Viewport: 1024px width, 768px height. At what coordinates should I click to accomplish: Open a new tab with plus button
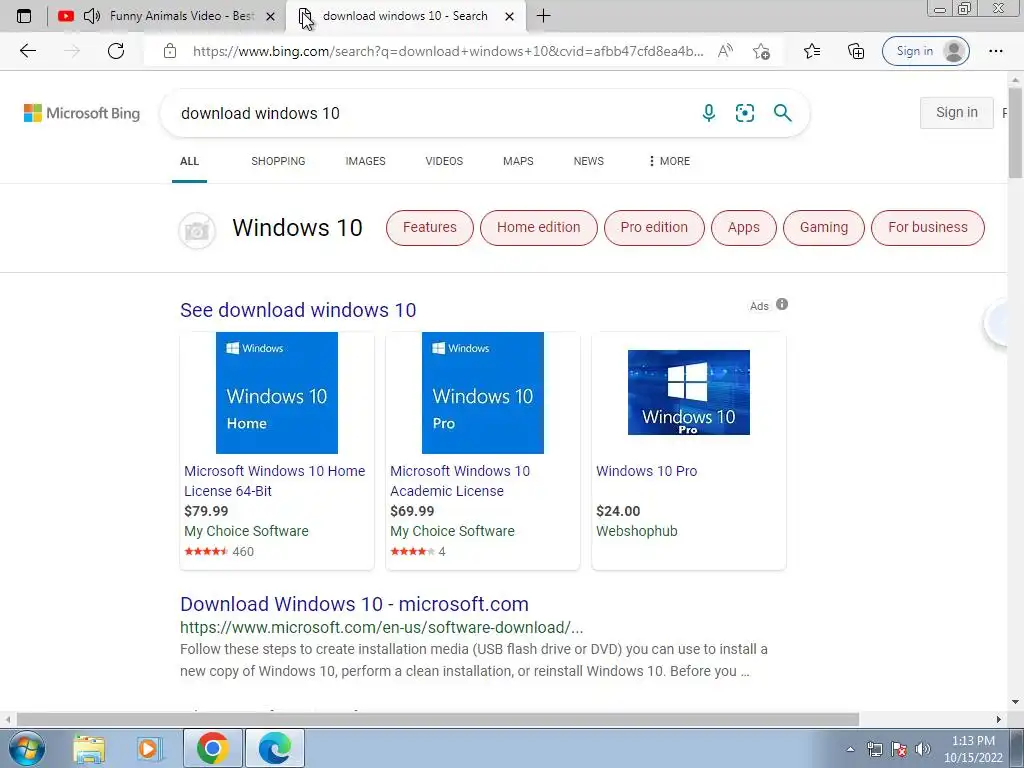(x=543, y=16)
